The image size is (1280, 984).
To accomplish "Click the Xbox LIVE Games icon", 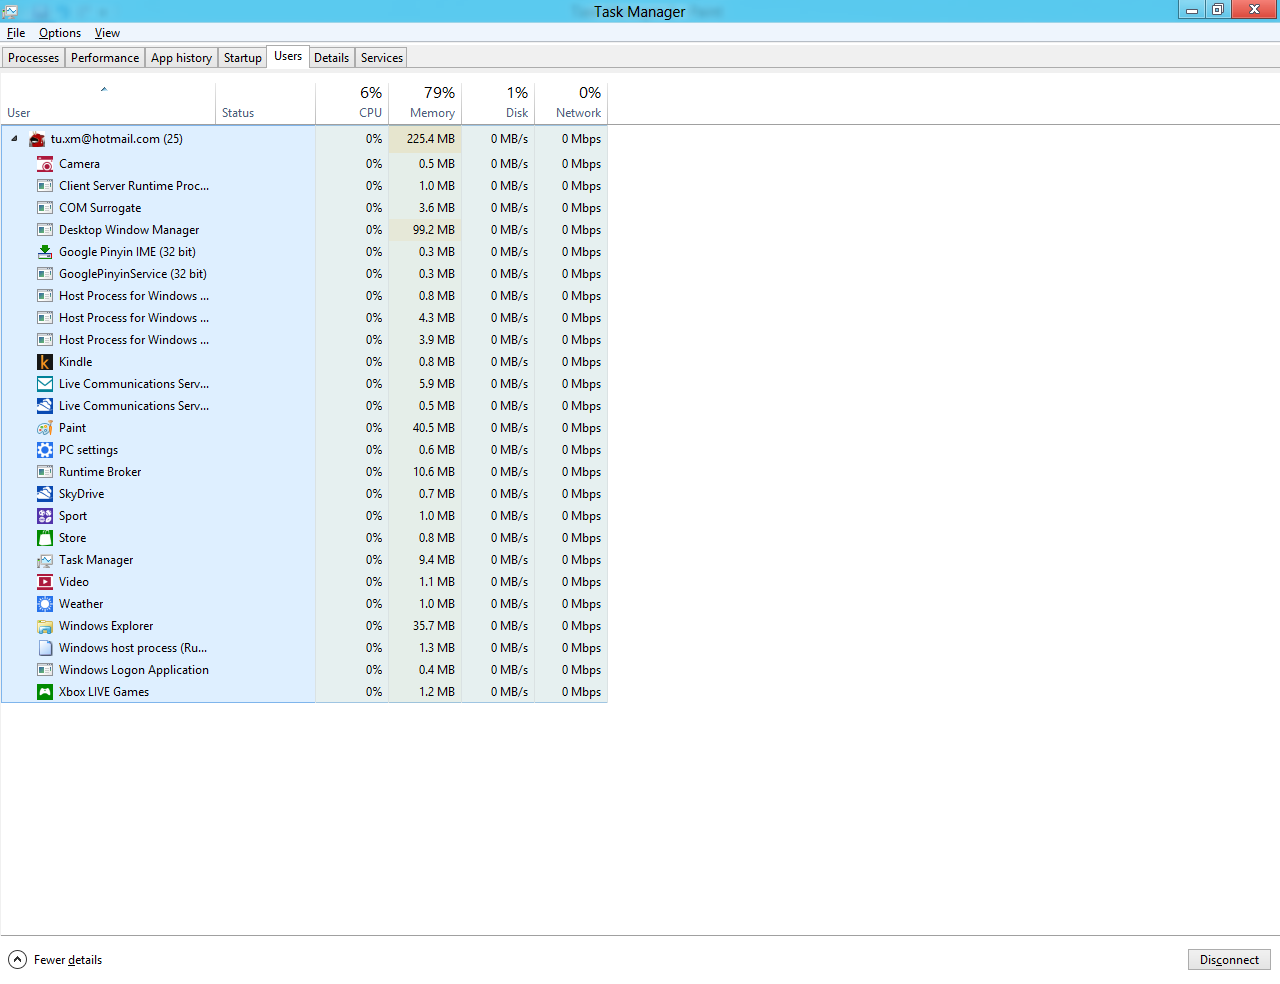I will [x=45, y=692].
